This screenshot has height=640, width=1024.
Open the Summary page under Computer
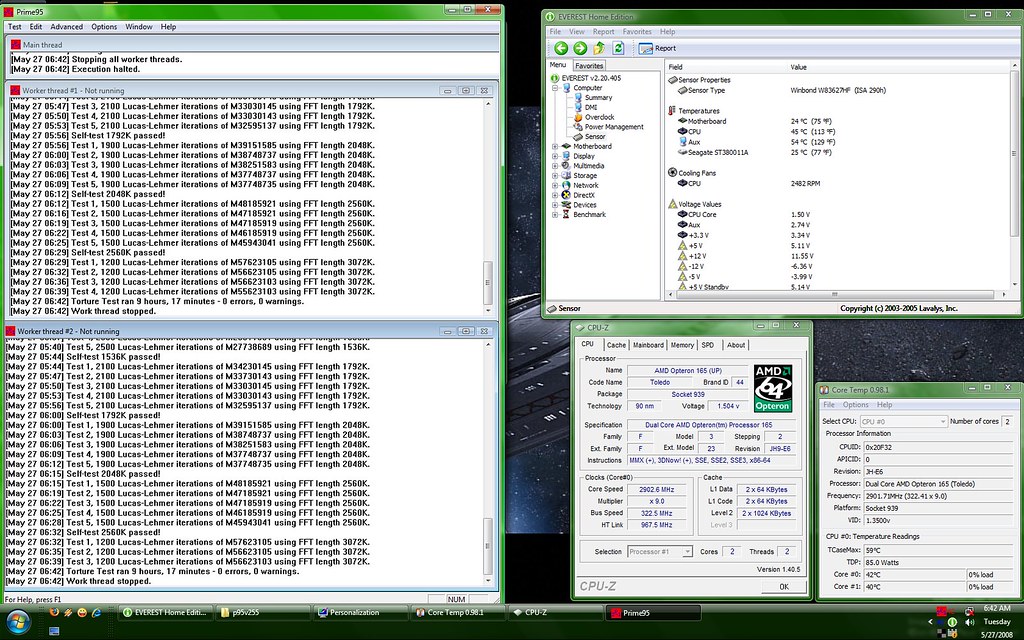(x=598, y=97)
